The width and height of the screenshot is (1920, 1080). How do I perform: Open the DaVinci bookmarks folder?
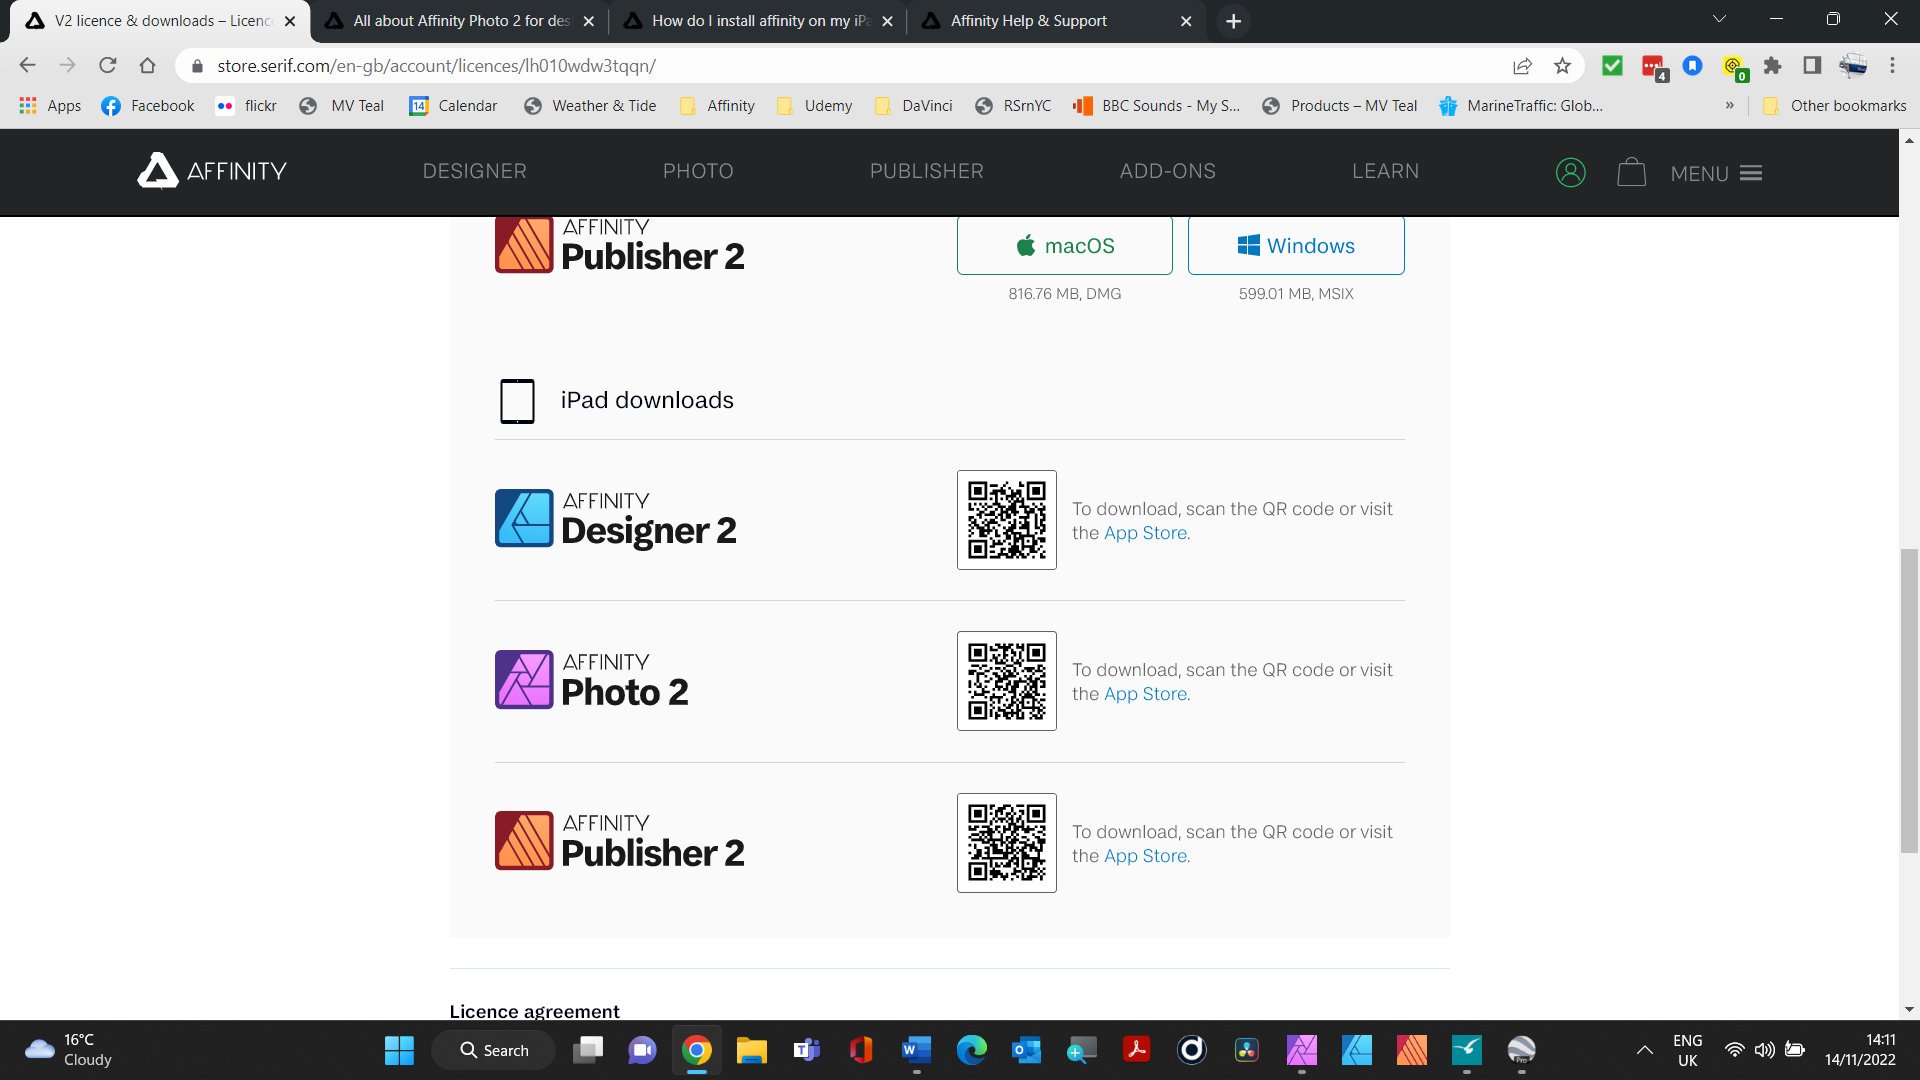(913, 106)
